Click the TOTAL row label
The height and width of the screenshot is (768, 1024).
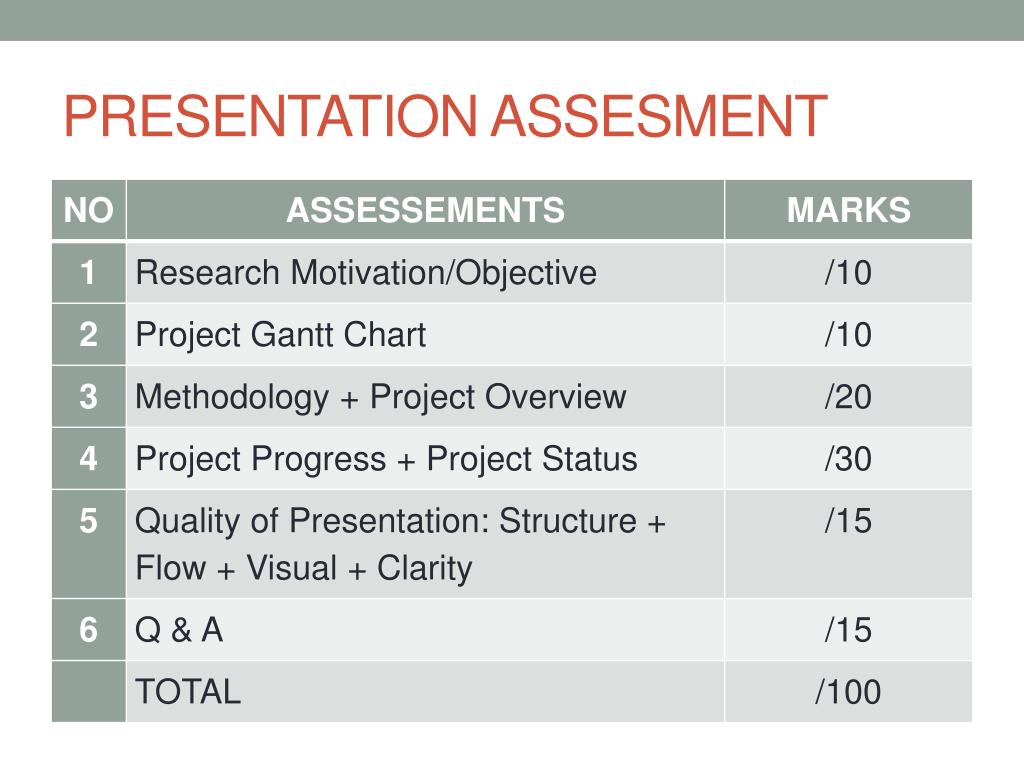(x=188, y=692)
